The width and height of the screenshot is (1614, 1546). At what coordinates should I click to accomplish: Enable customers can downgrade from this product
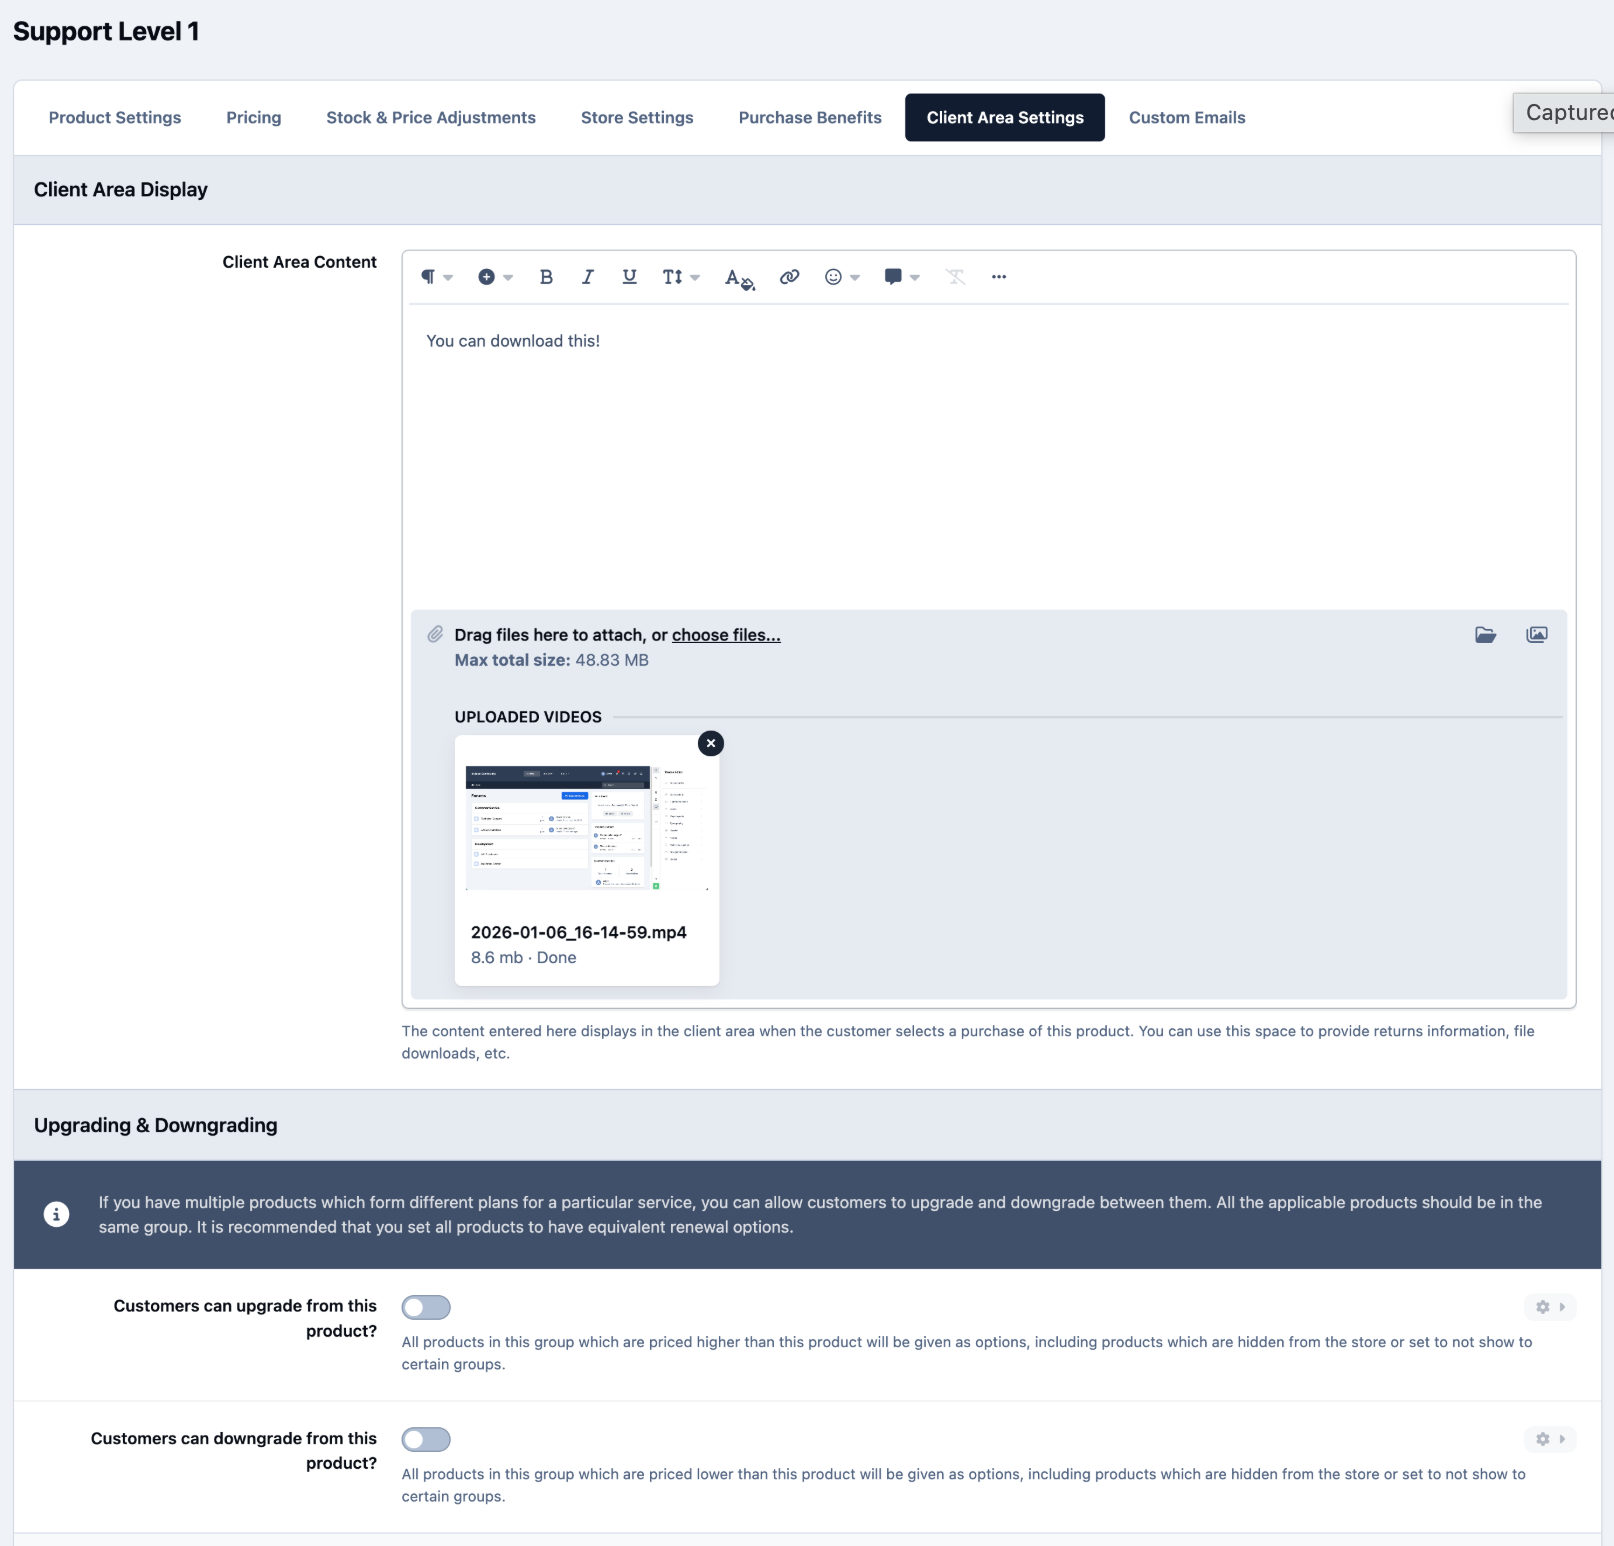(x=426, y=1439)
